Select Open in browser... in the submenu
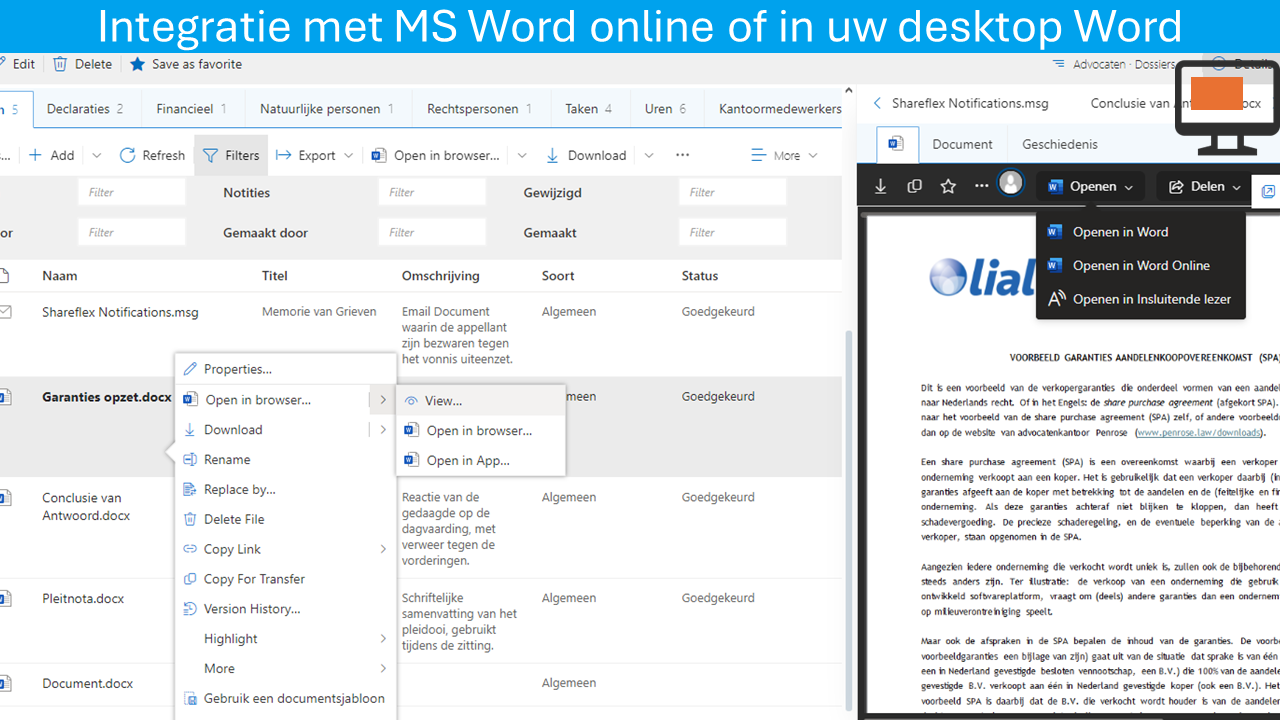Screen dimensions: 1280x720 pyautogui.click(x=481, y=430)
